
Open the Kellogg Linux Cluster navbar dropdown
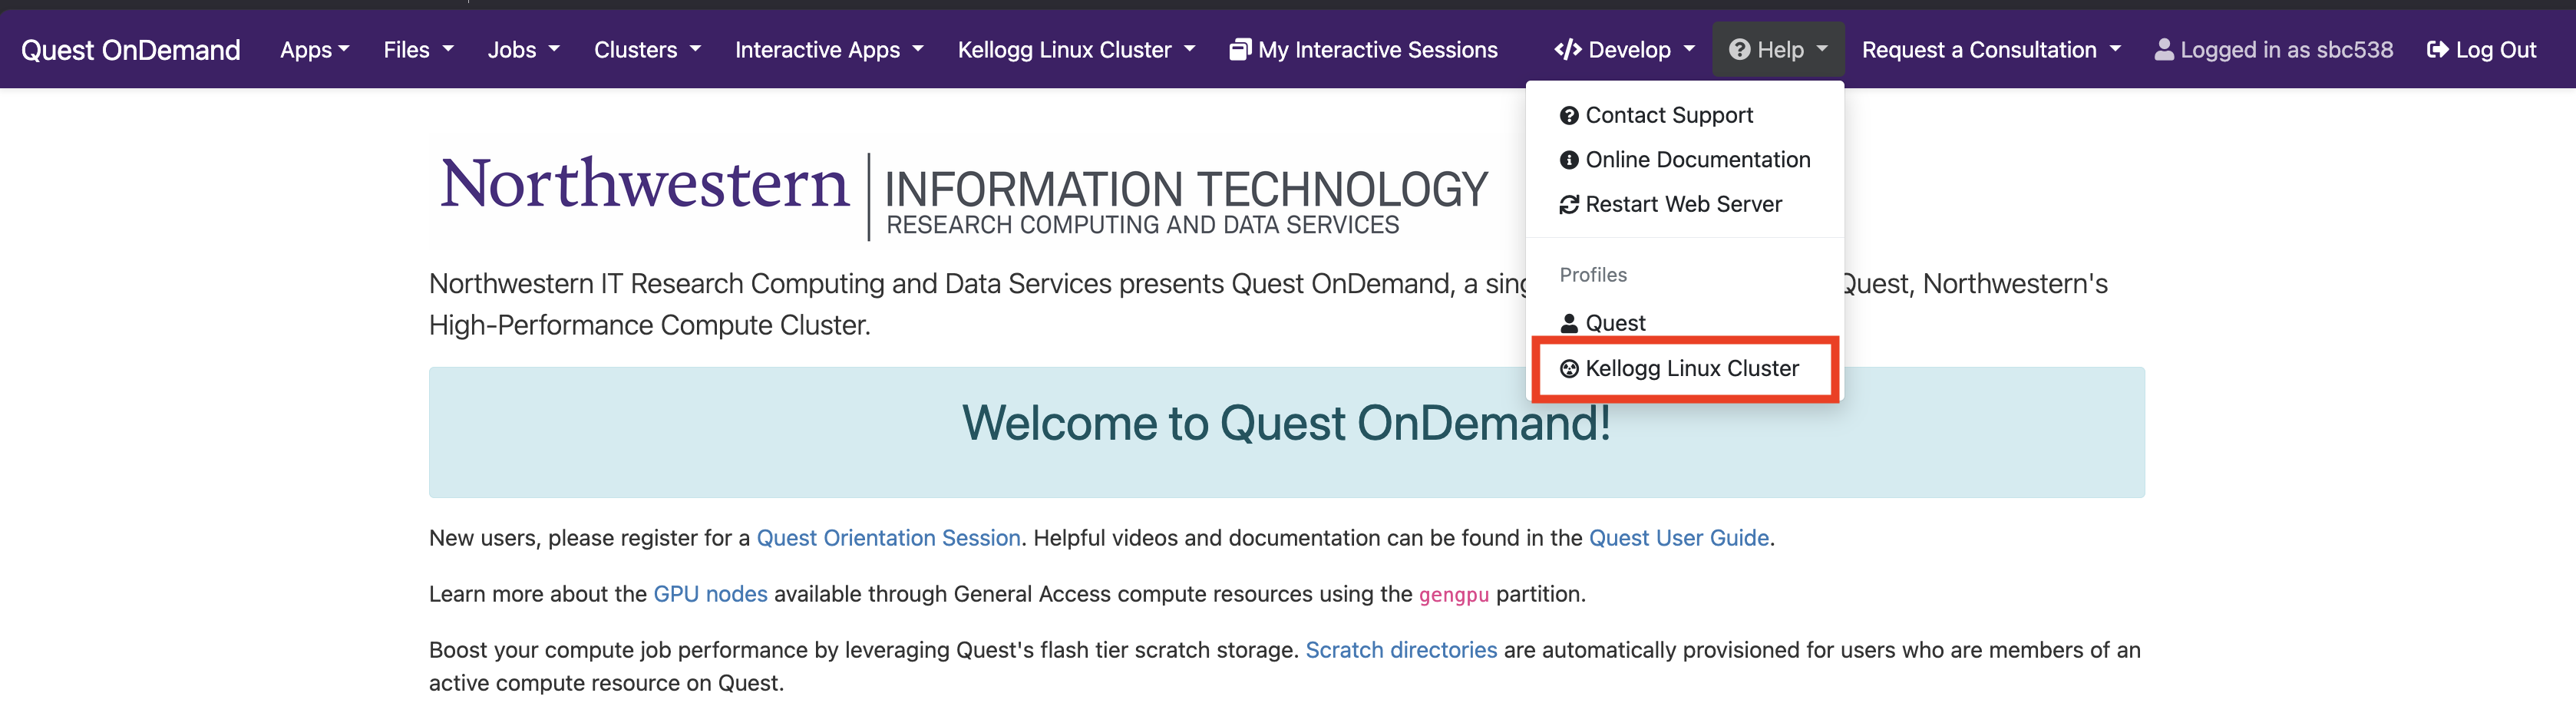tap(1076, 50)
